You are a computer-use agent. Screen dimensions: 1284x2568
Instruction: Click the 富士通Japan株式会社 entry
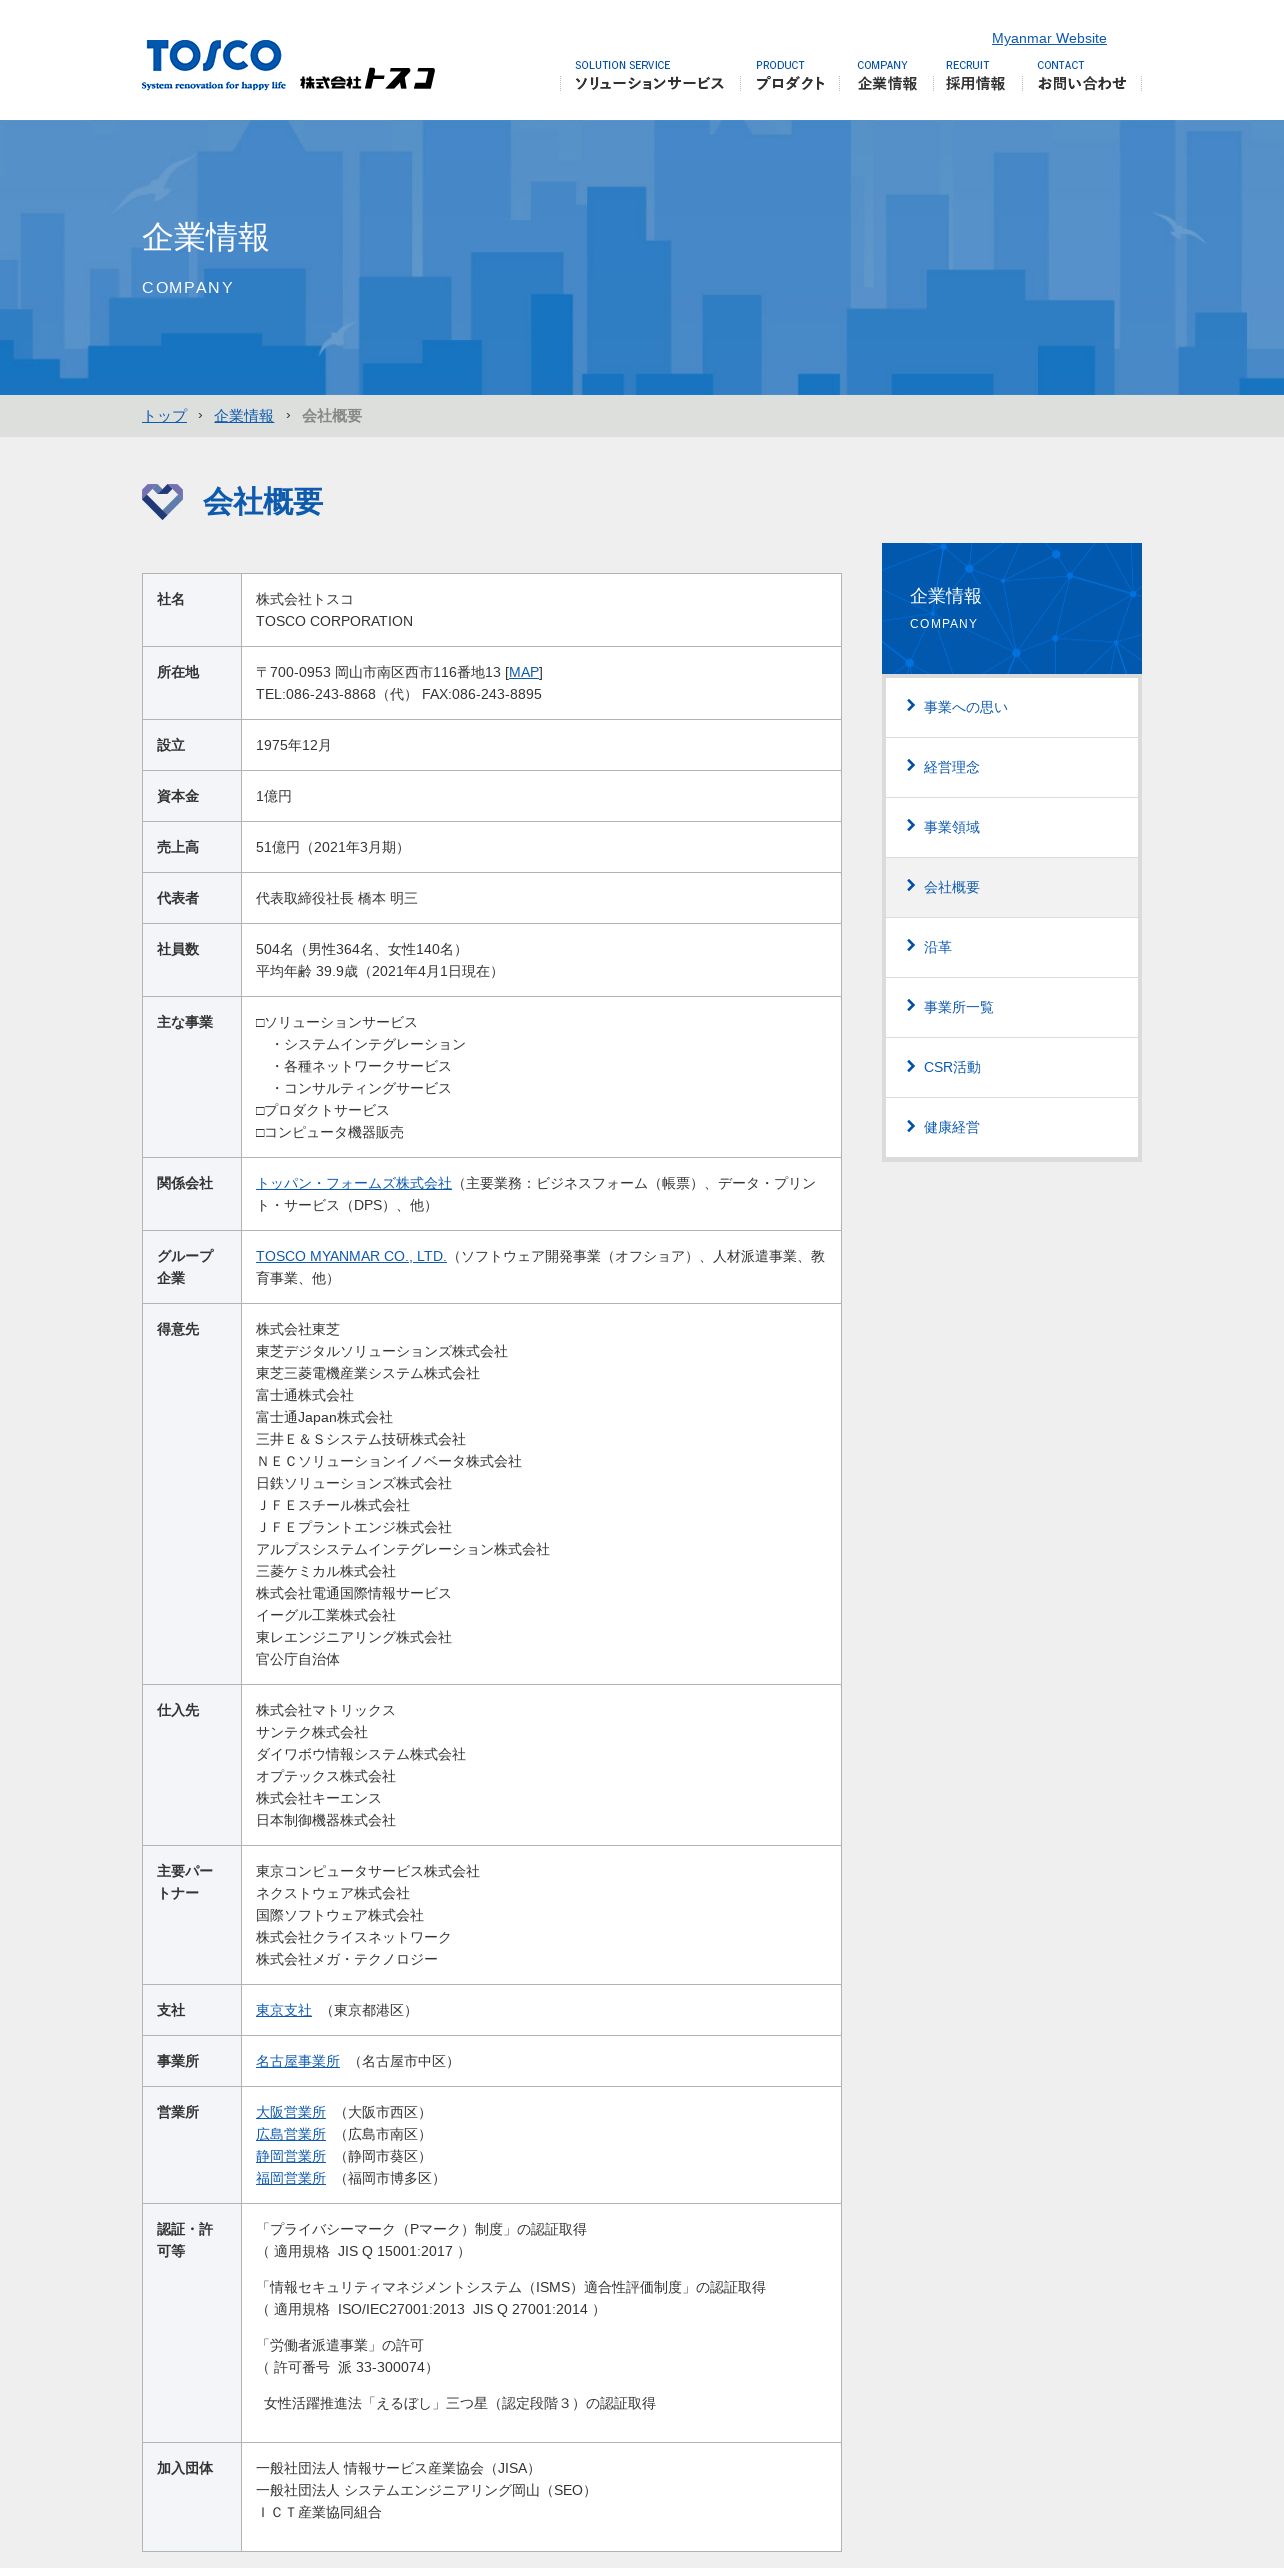pyautogui.click(x=324, y=1417)
